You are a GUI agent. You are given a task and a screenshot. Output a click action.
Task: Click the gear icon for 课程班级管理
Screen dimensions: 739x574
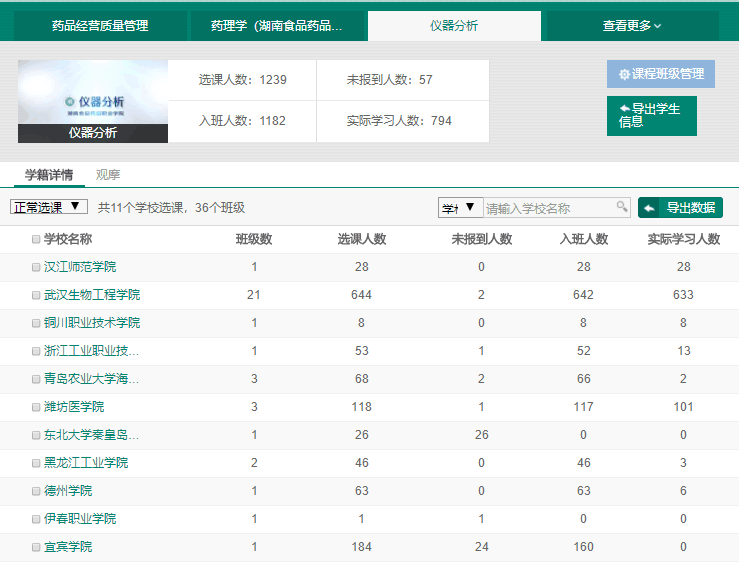tap(624, 74)
